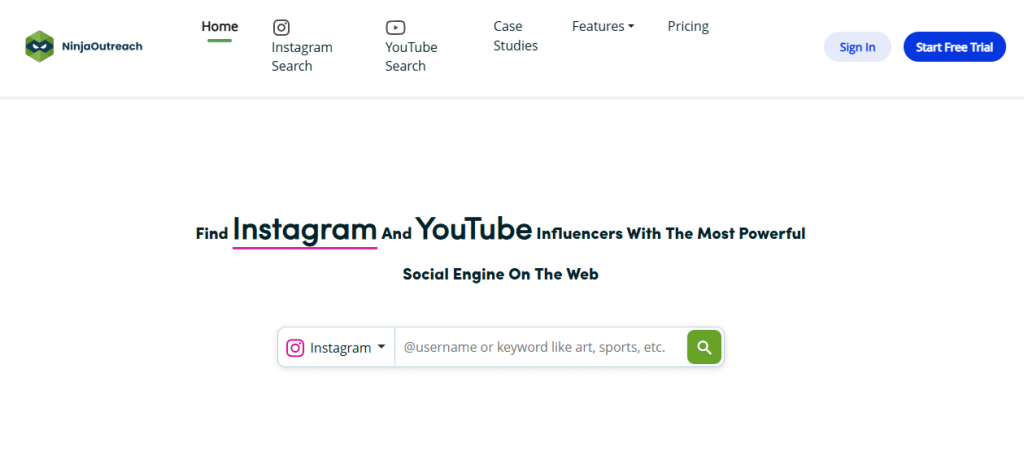
Task: Open the Instagram platform selector dropdown
Action: point(336,347)
